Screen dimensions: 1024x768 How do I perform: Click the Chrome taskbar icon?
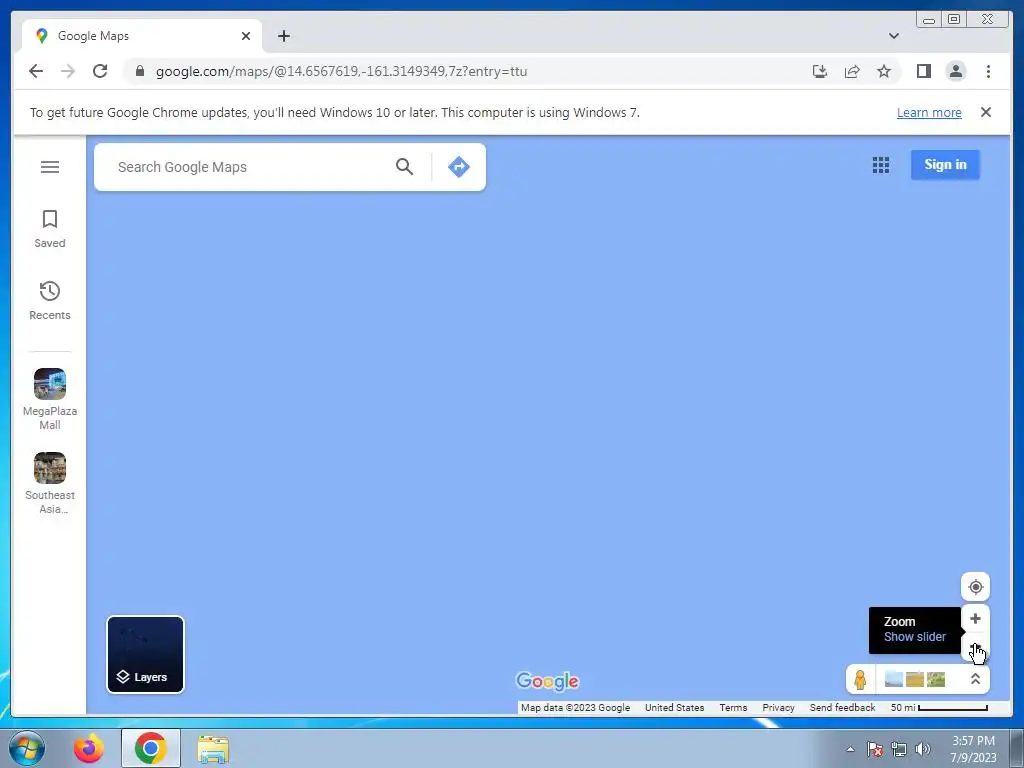(x=150, y=748)
